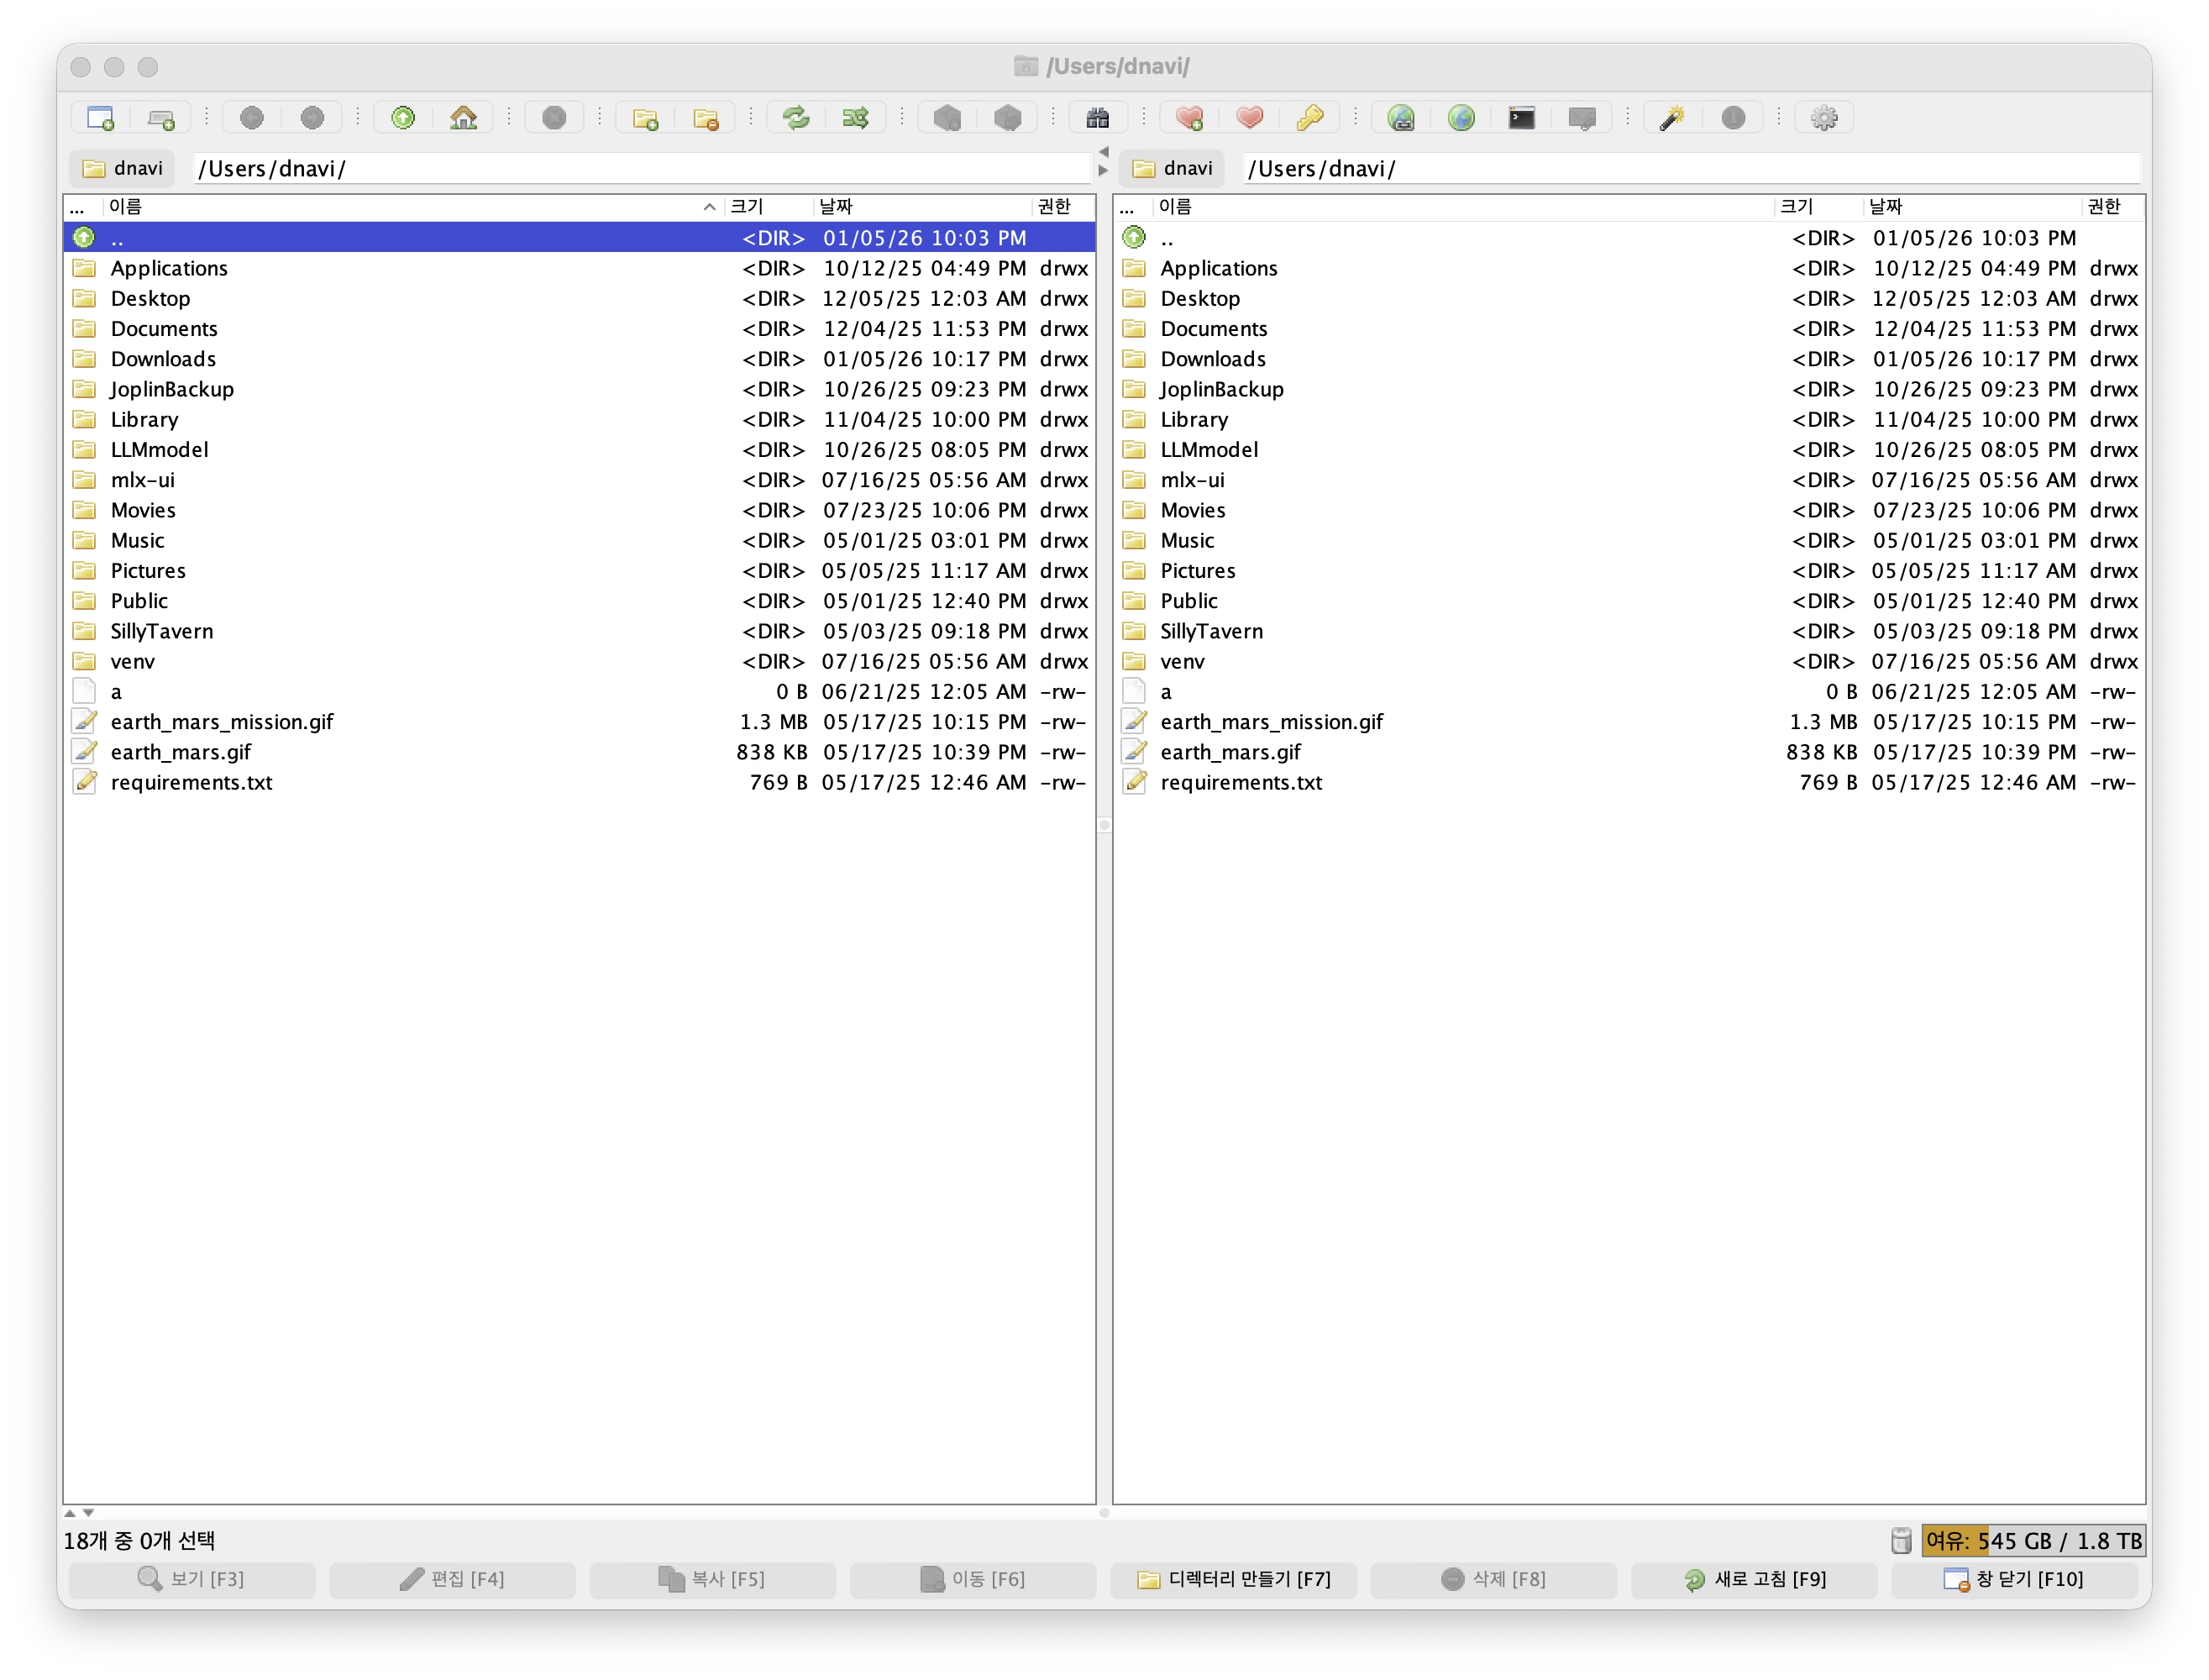Screen dimensions: 2209x1680
Task: Open the dnavi drive selector on the right
Action: click(1172, 168)
